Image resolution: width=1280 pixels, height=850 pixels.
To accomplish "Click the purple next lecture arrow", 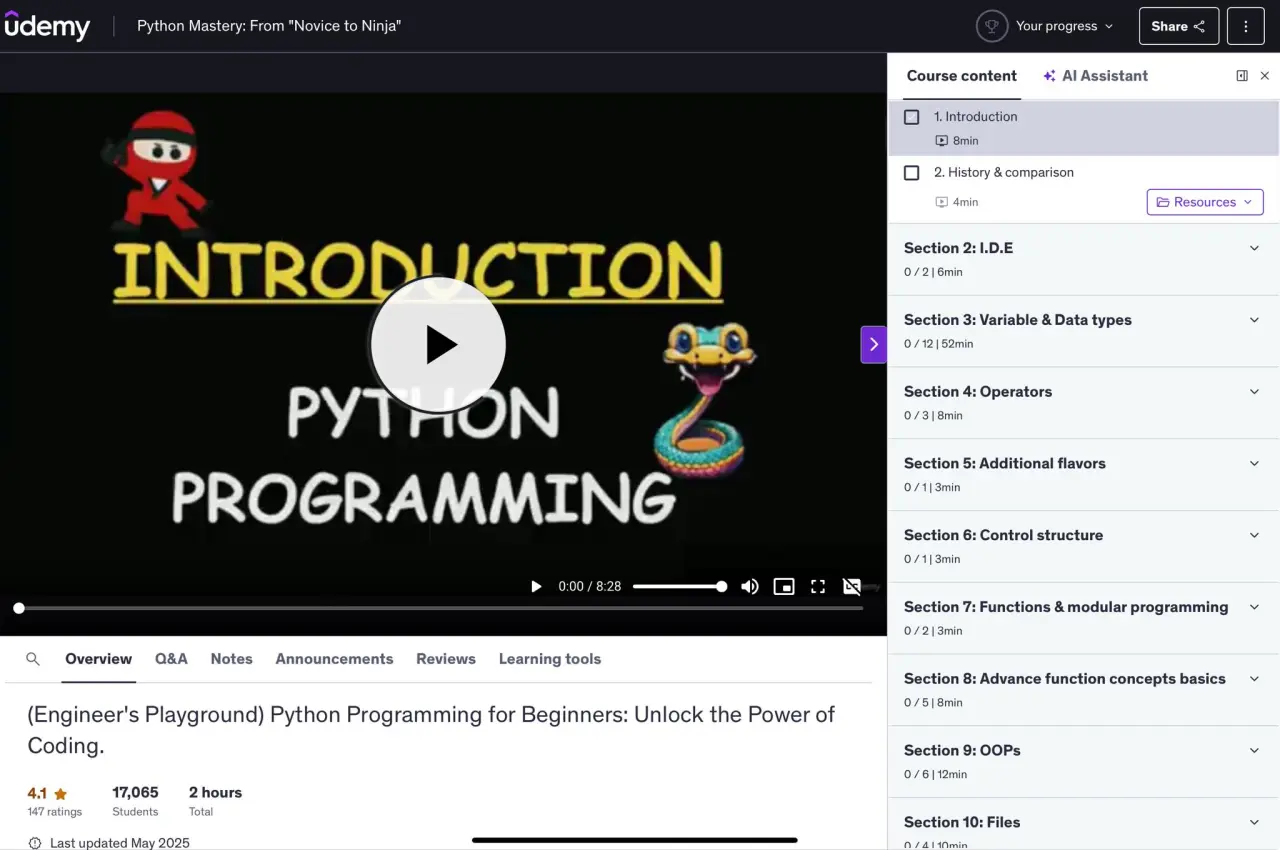I will [873, 344].
